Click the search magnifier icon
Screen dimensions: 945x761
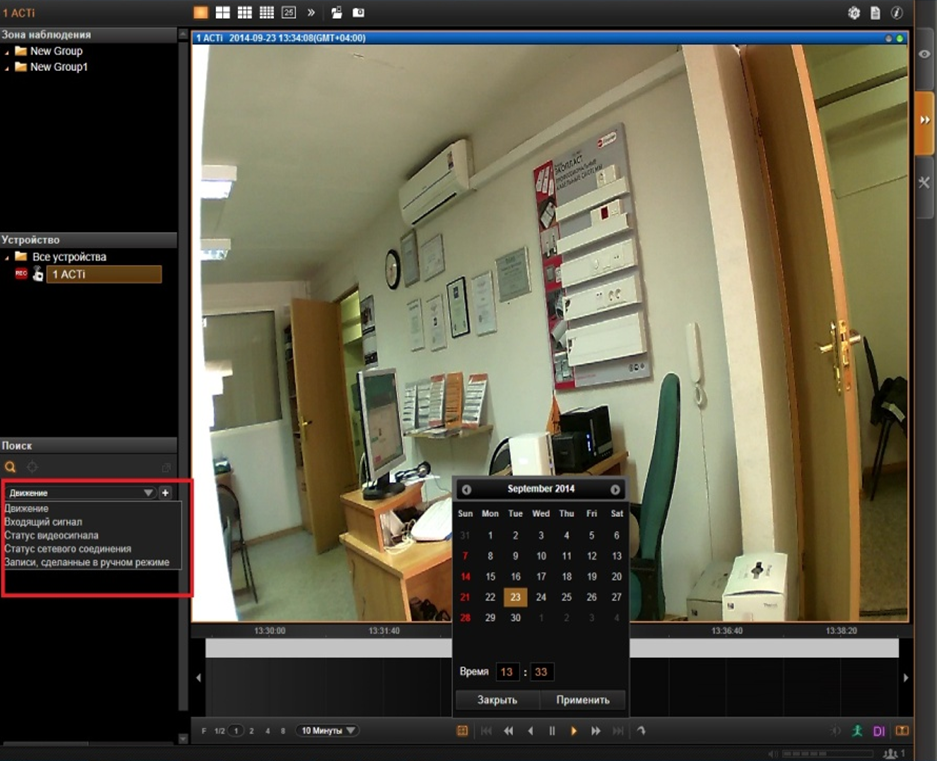[10, 467]
